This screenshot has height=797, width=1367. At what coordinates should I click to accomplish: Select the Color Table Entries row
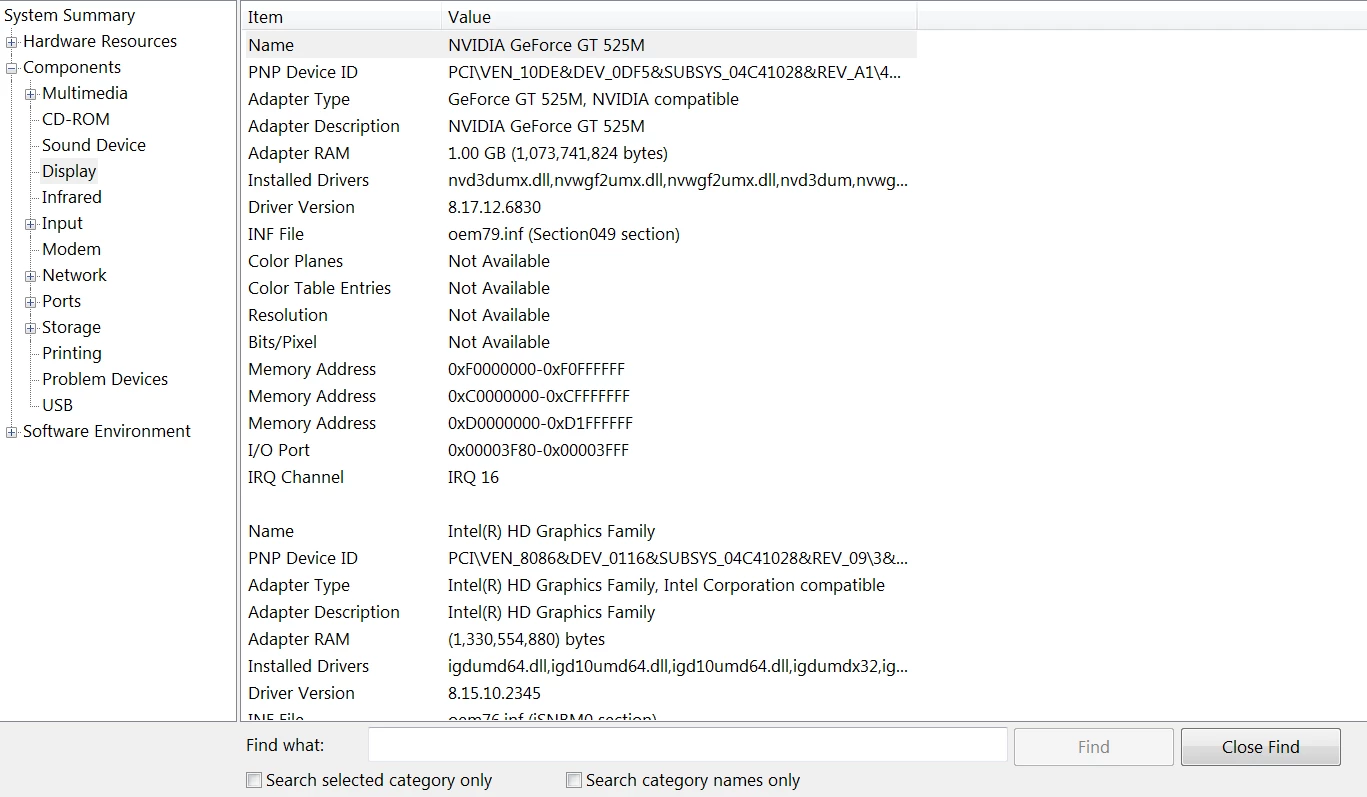point(580,288)
